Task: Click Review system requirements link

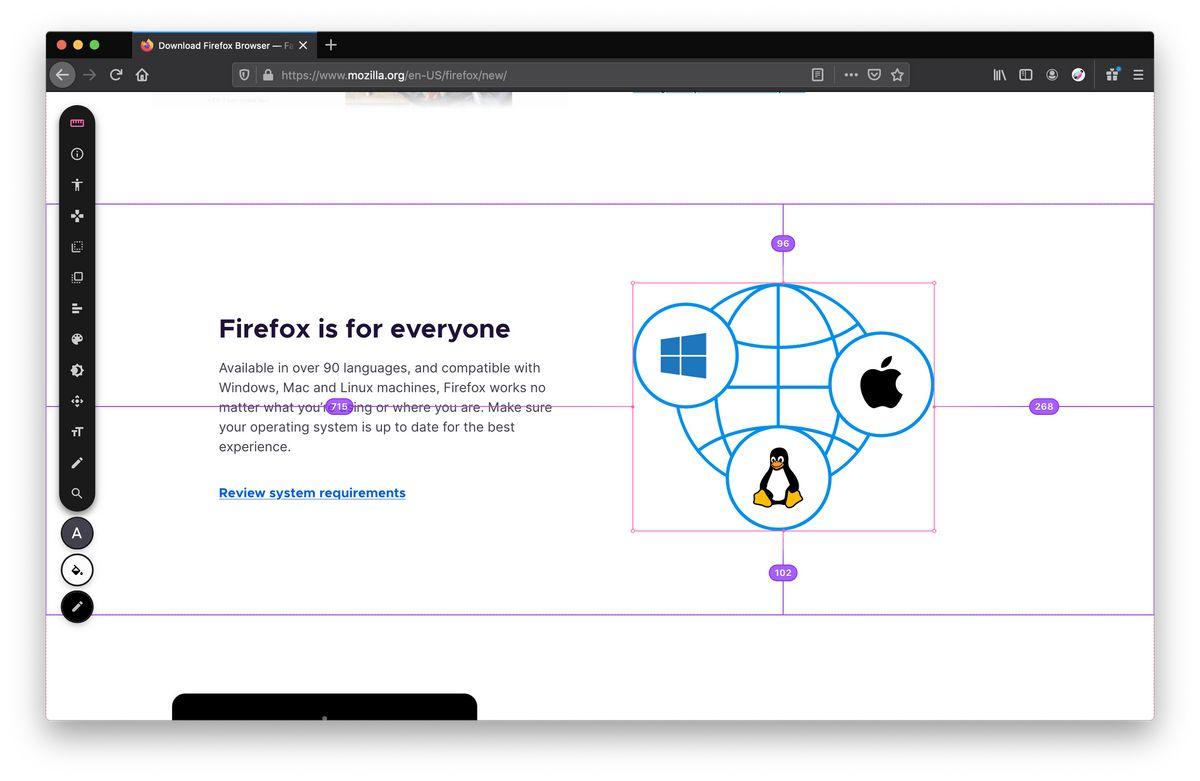Action: pos(312,493)
